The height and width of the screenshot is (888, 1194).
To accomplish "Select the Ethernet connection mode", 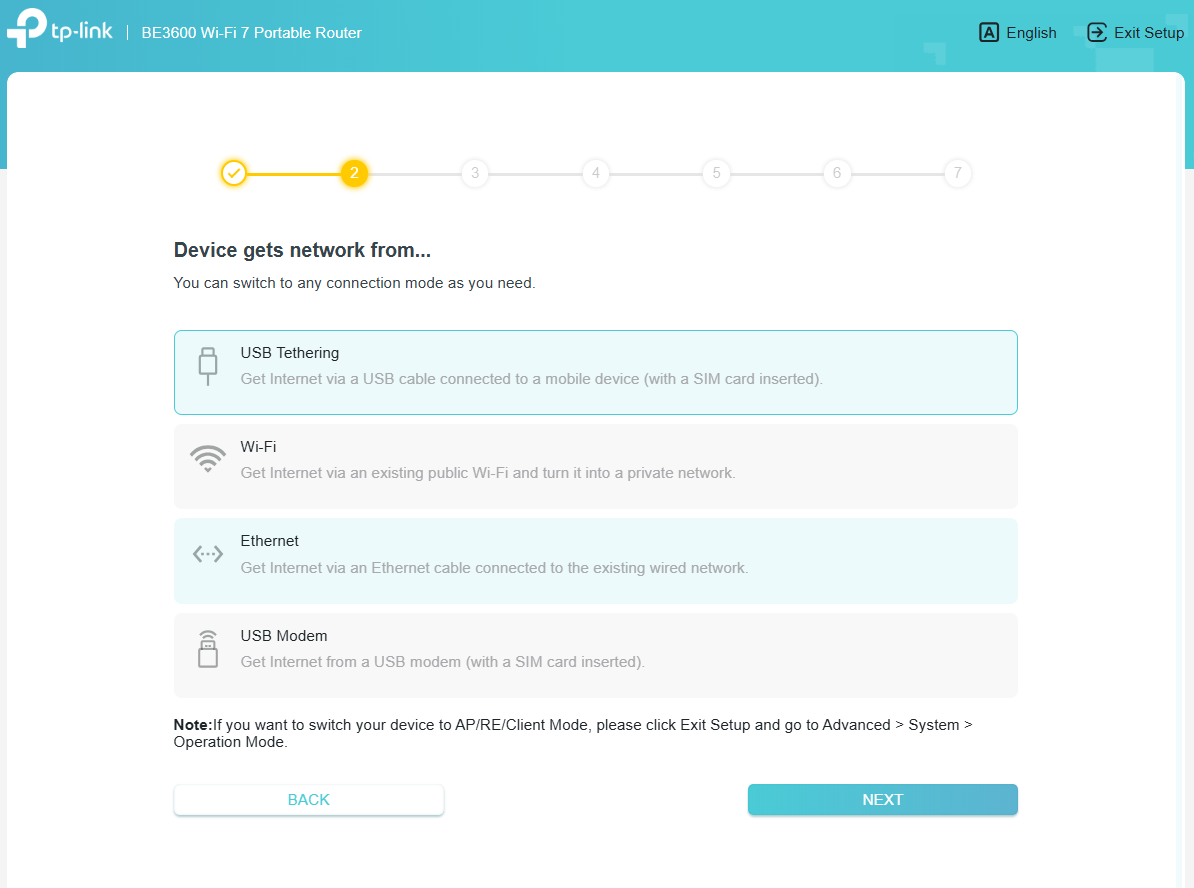I will coord(596,561).
